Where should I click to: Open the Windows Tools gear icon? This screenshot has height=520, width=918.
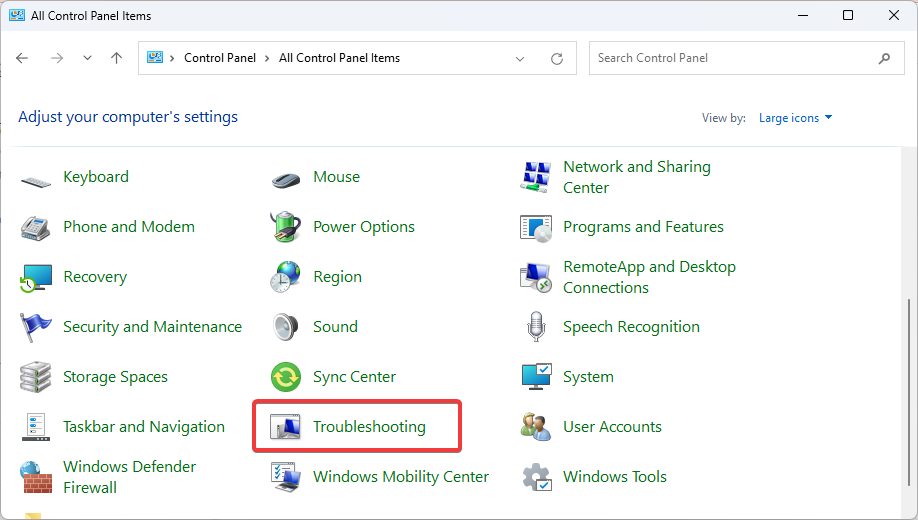[537, 477]
